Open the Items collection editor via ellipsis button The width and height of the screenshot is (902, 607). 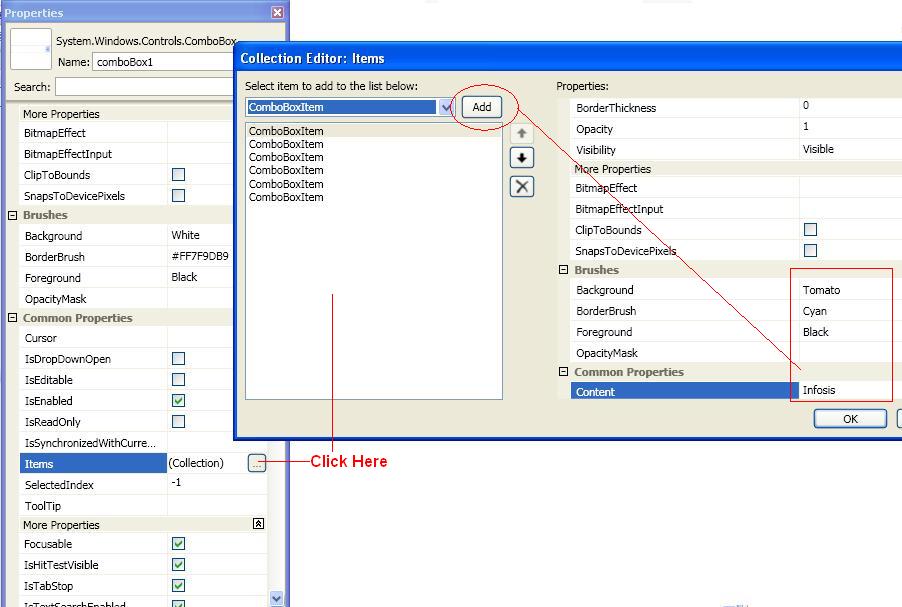258,463
